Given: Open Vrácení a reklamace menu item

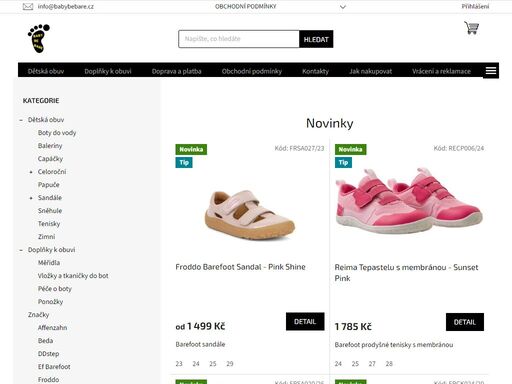Looking at the screenshot, I should [x=441, y=71].
